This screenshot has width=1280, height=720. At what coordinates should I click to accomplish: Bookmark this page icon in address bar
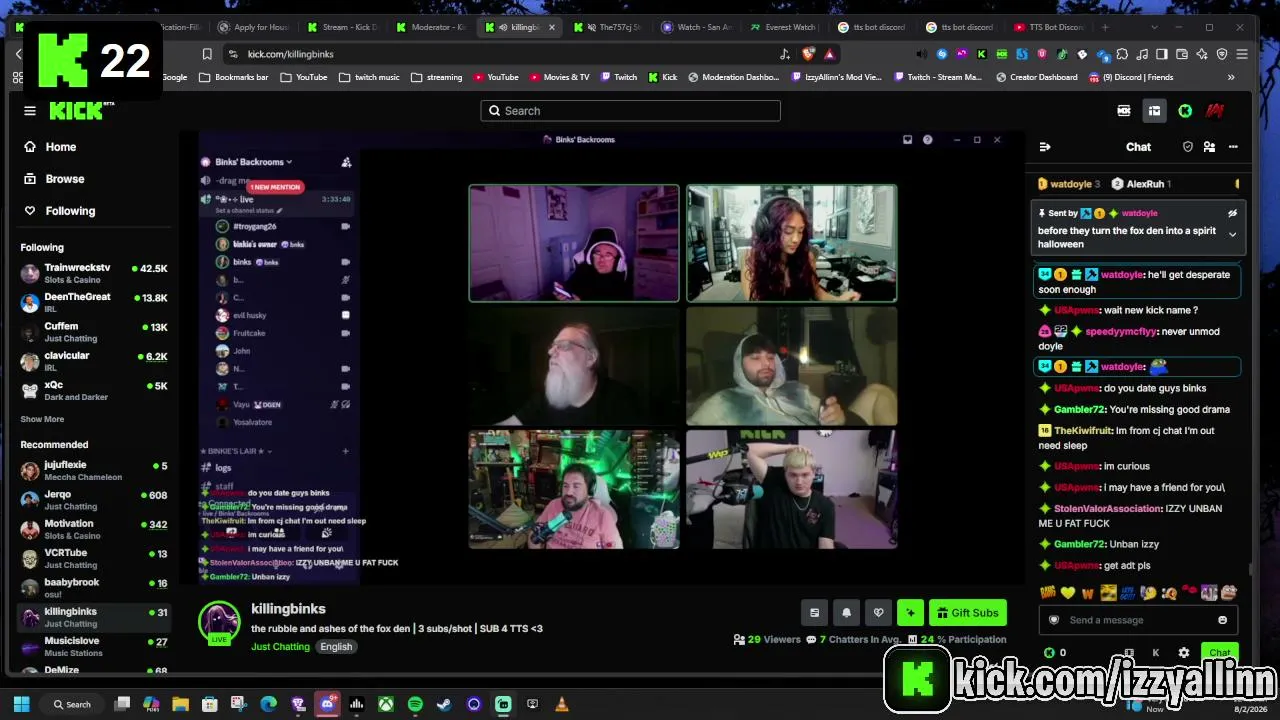coord(207,54)
